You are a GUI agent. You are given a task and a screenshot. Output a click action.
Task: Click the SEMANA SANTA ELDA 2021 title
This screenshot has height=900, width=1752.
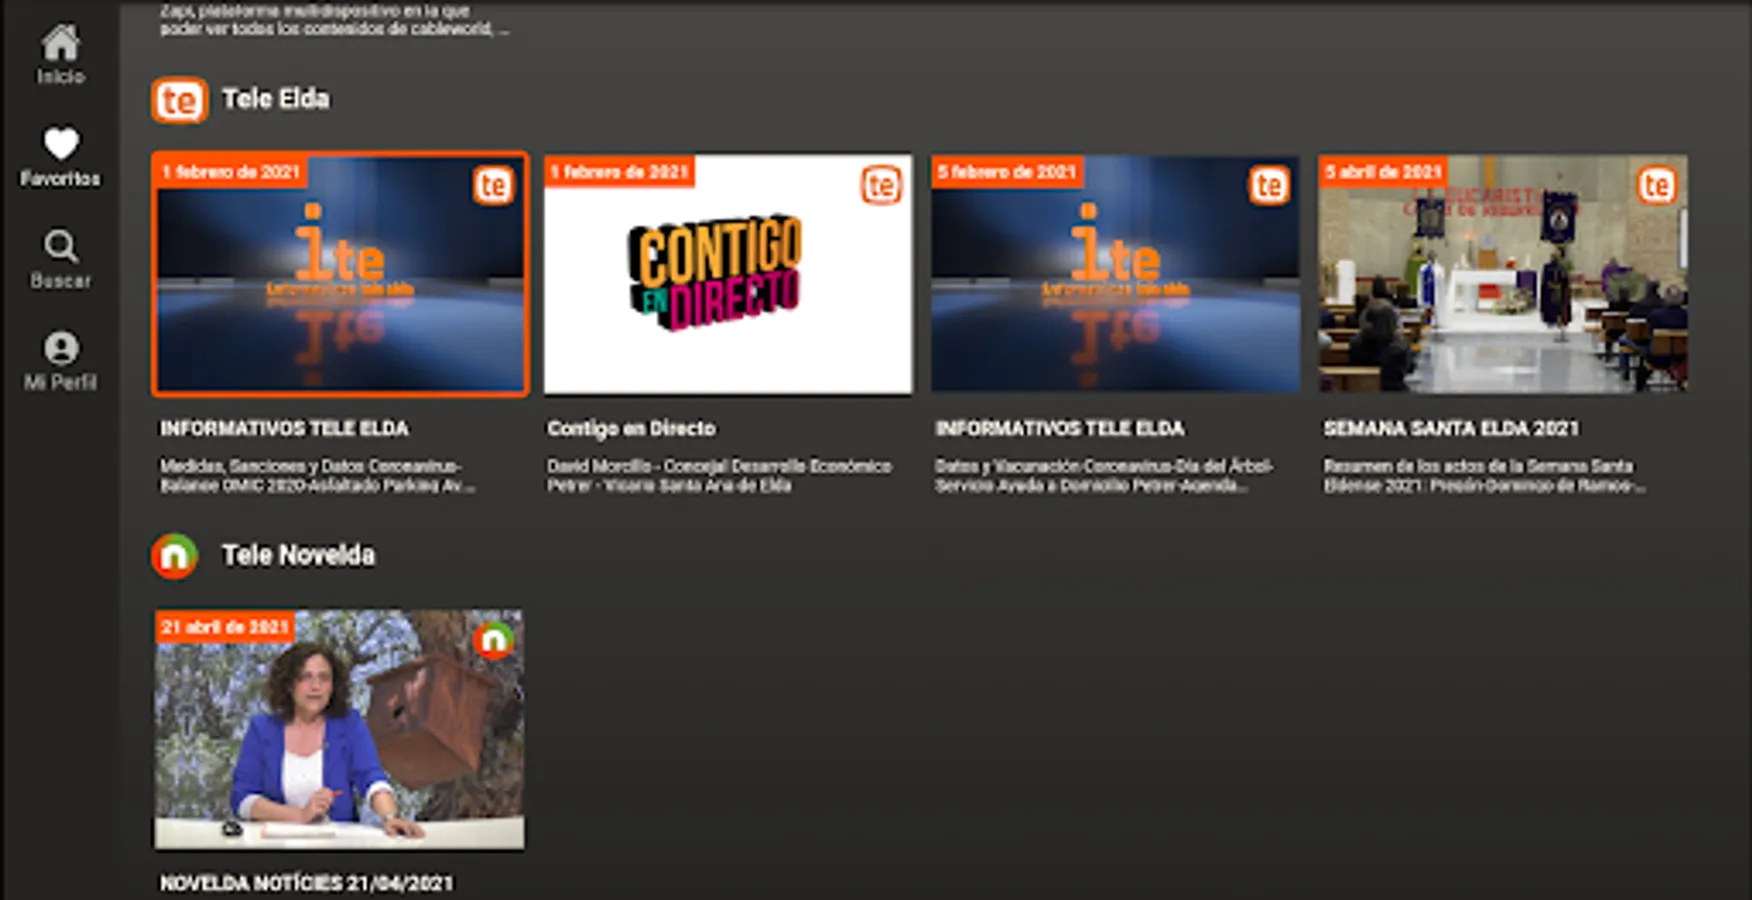tap(1451, 428)
